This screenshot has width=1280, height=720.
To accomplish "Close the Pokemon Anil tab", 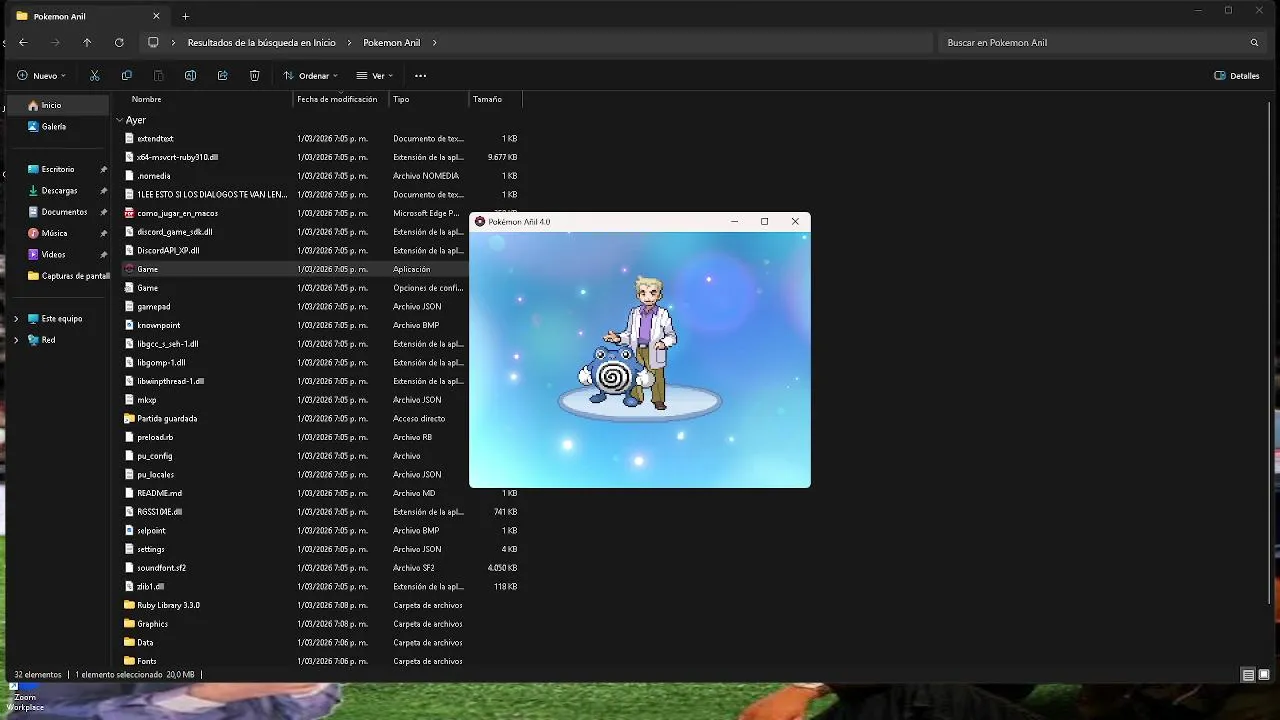I will point(156,16).
